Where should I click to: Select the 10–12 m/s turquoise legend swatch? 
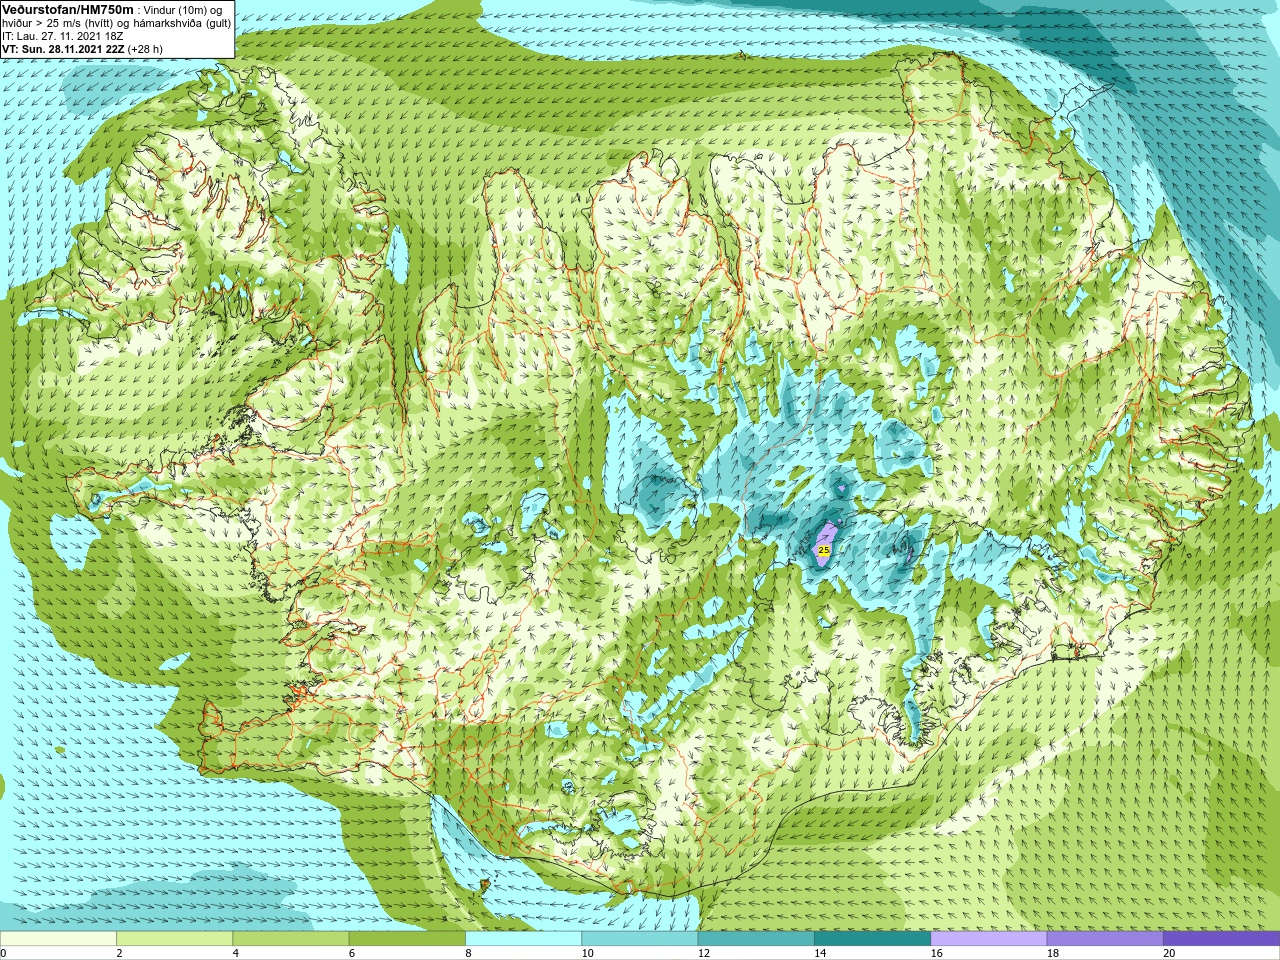point(640,939)
